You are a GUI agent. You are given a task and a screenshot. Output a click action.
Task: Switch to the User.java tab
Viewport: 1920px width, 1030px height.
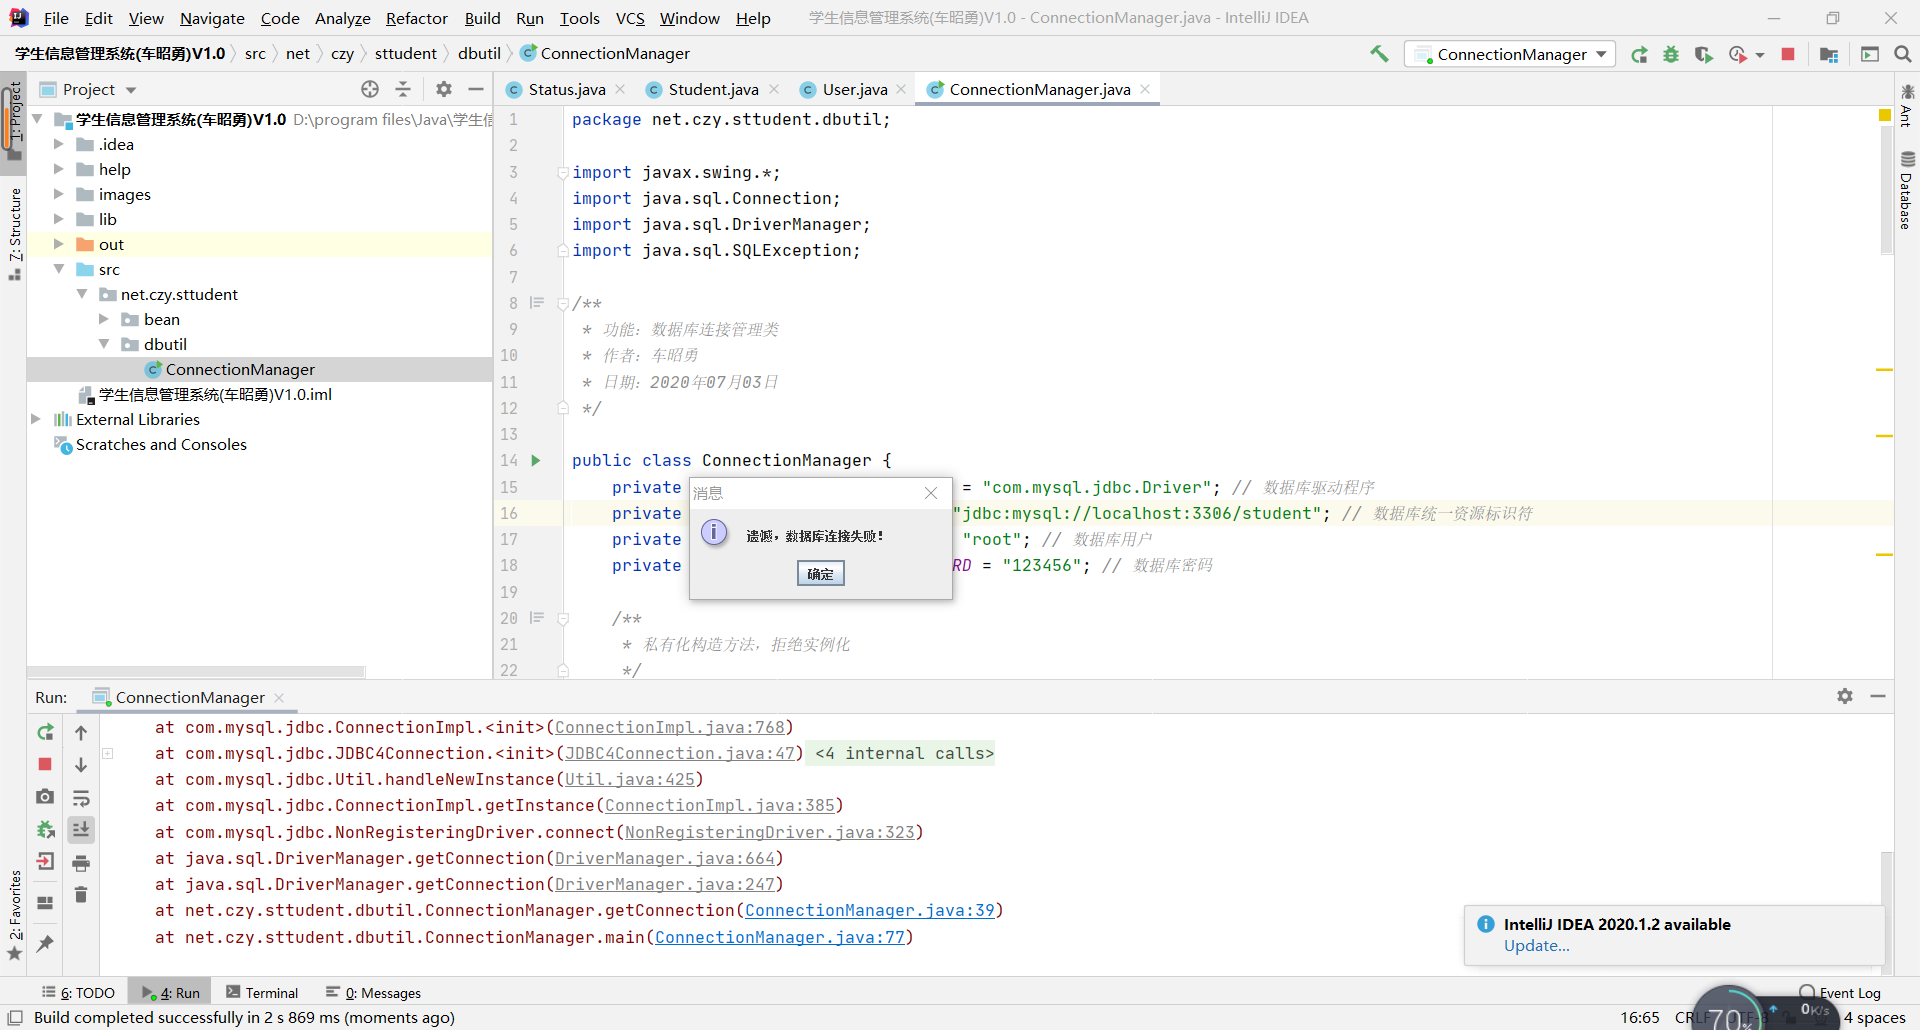(x=854, y=89)
